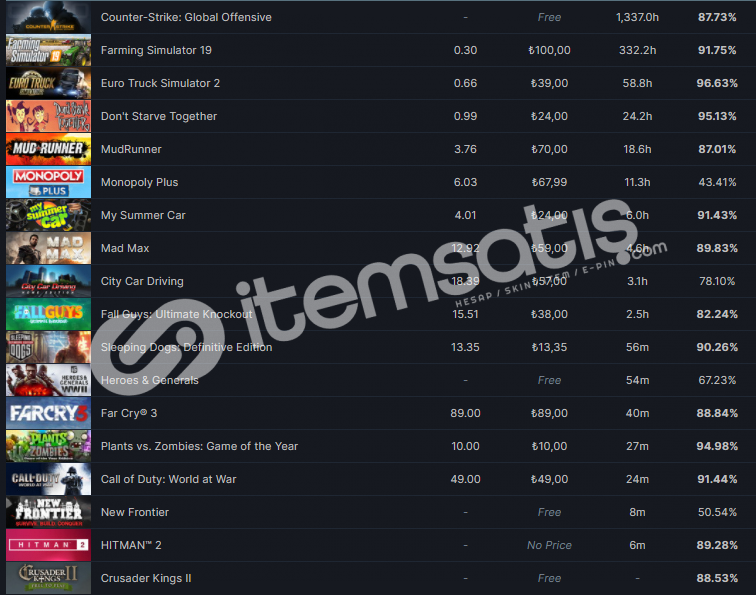Select the Euro Truck Simulator 2 thumbnail
Screen dimensions: 756x595
[48, 83]
